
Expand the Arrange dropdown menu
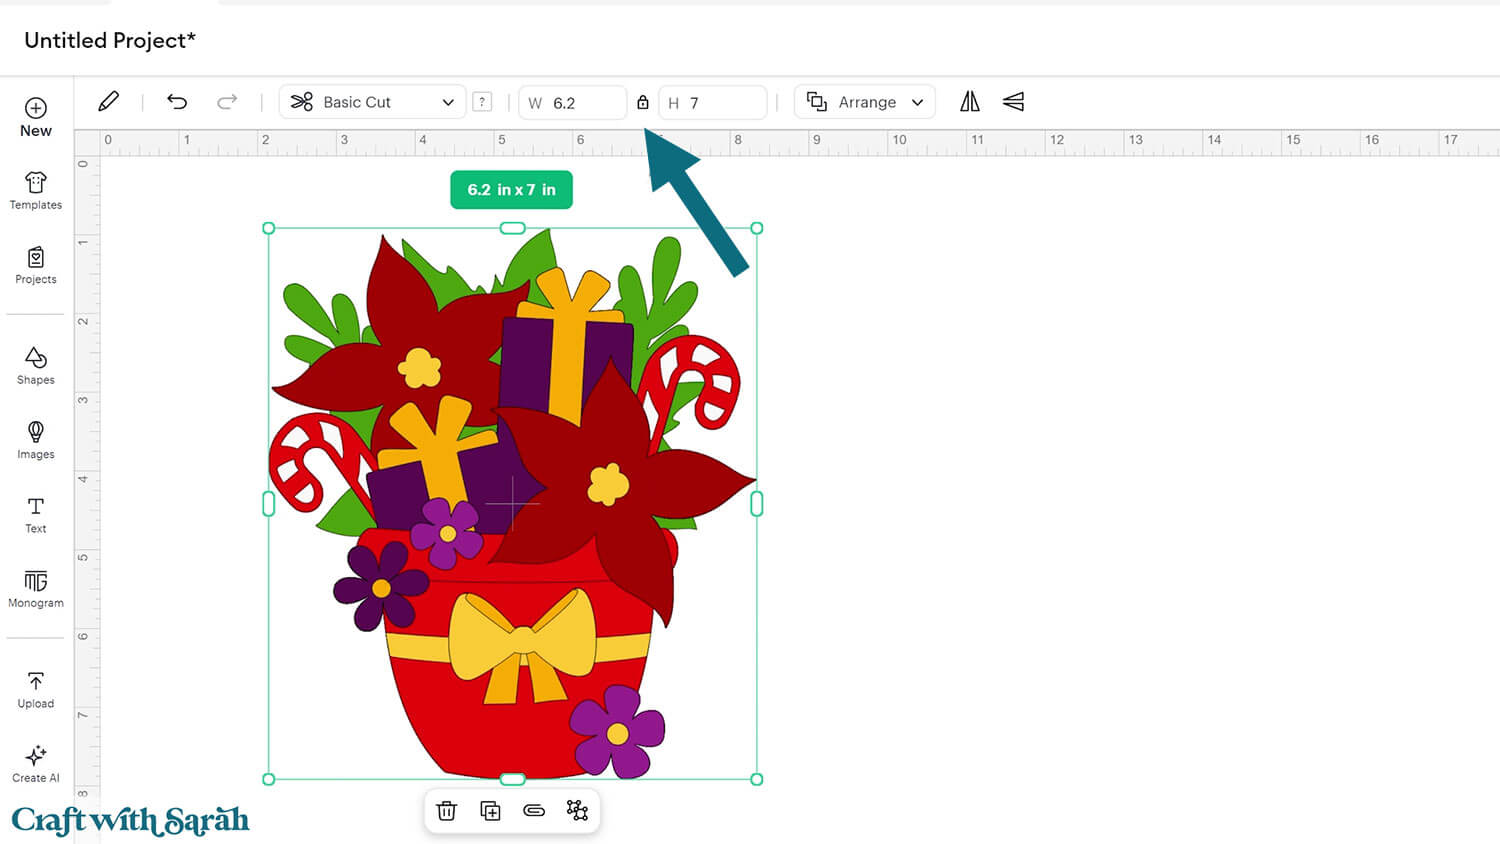coord(864,102)
